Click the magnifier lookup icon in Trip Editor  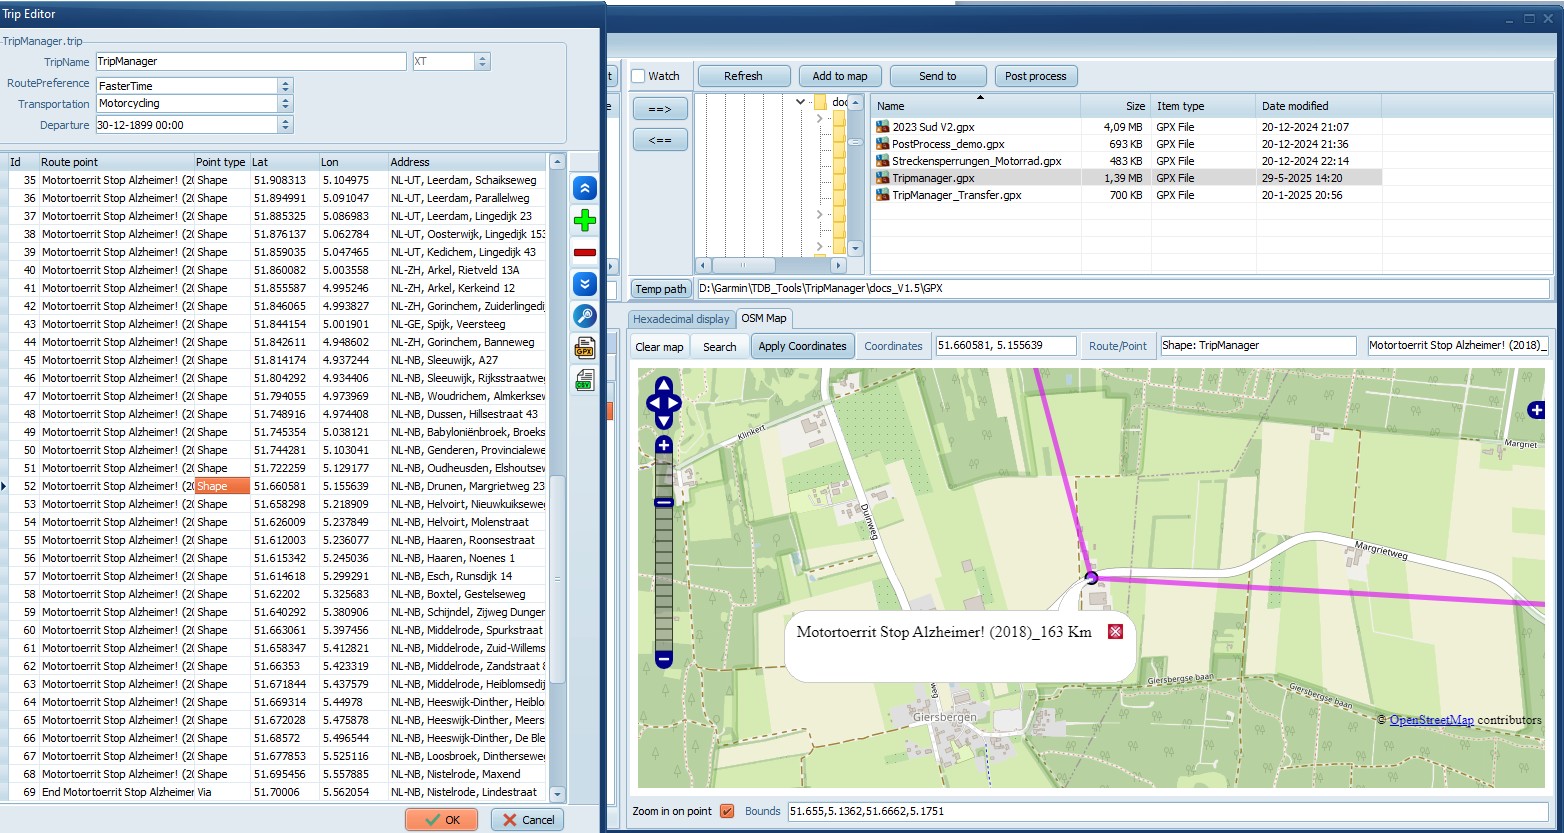585,316
